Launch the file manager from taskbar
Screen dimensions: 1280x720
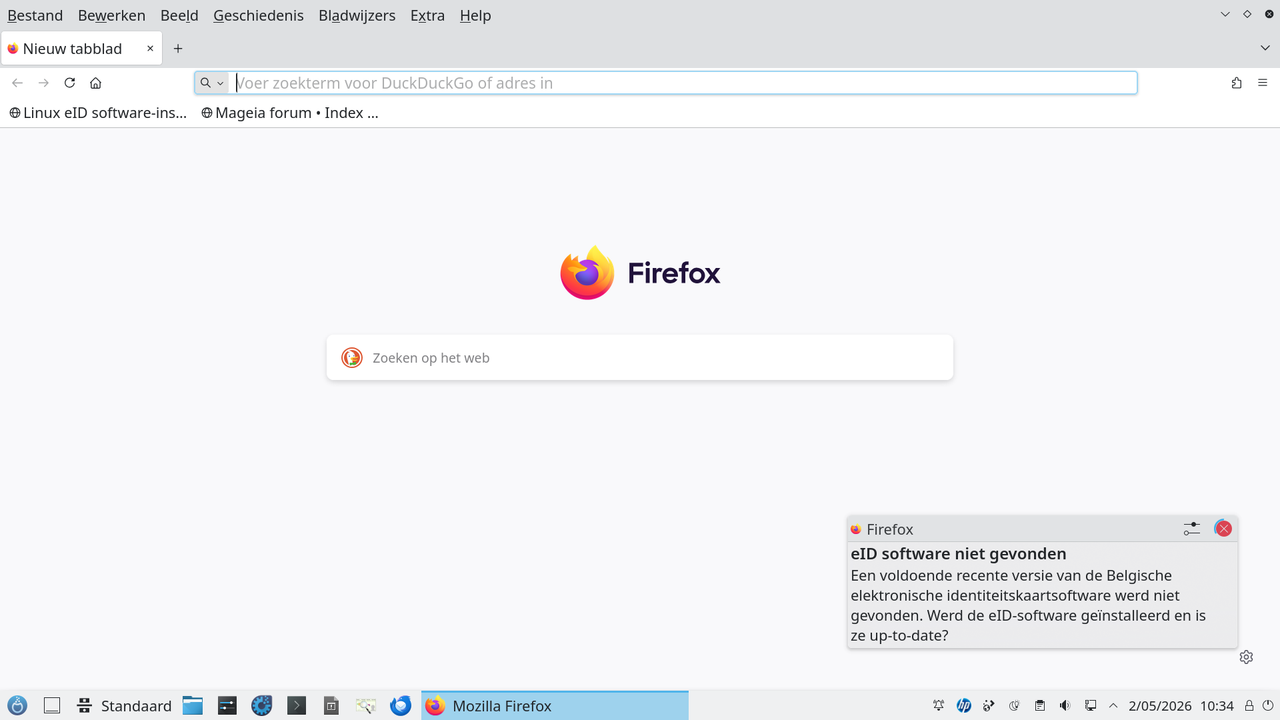coord(192,706)
